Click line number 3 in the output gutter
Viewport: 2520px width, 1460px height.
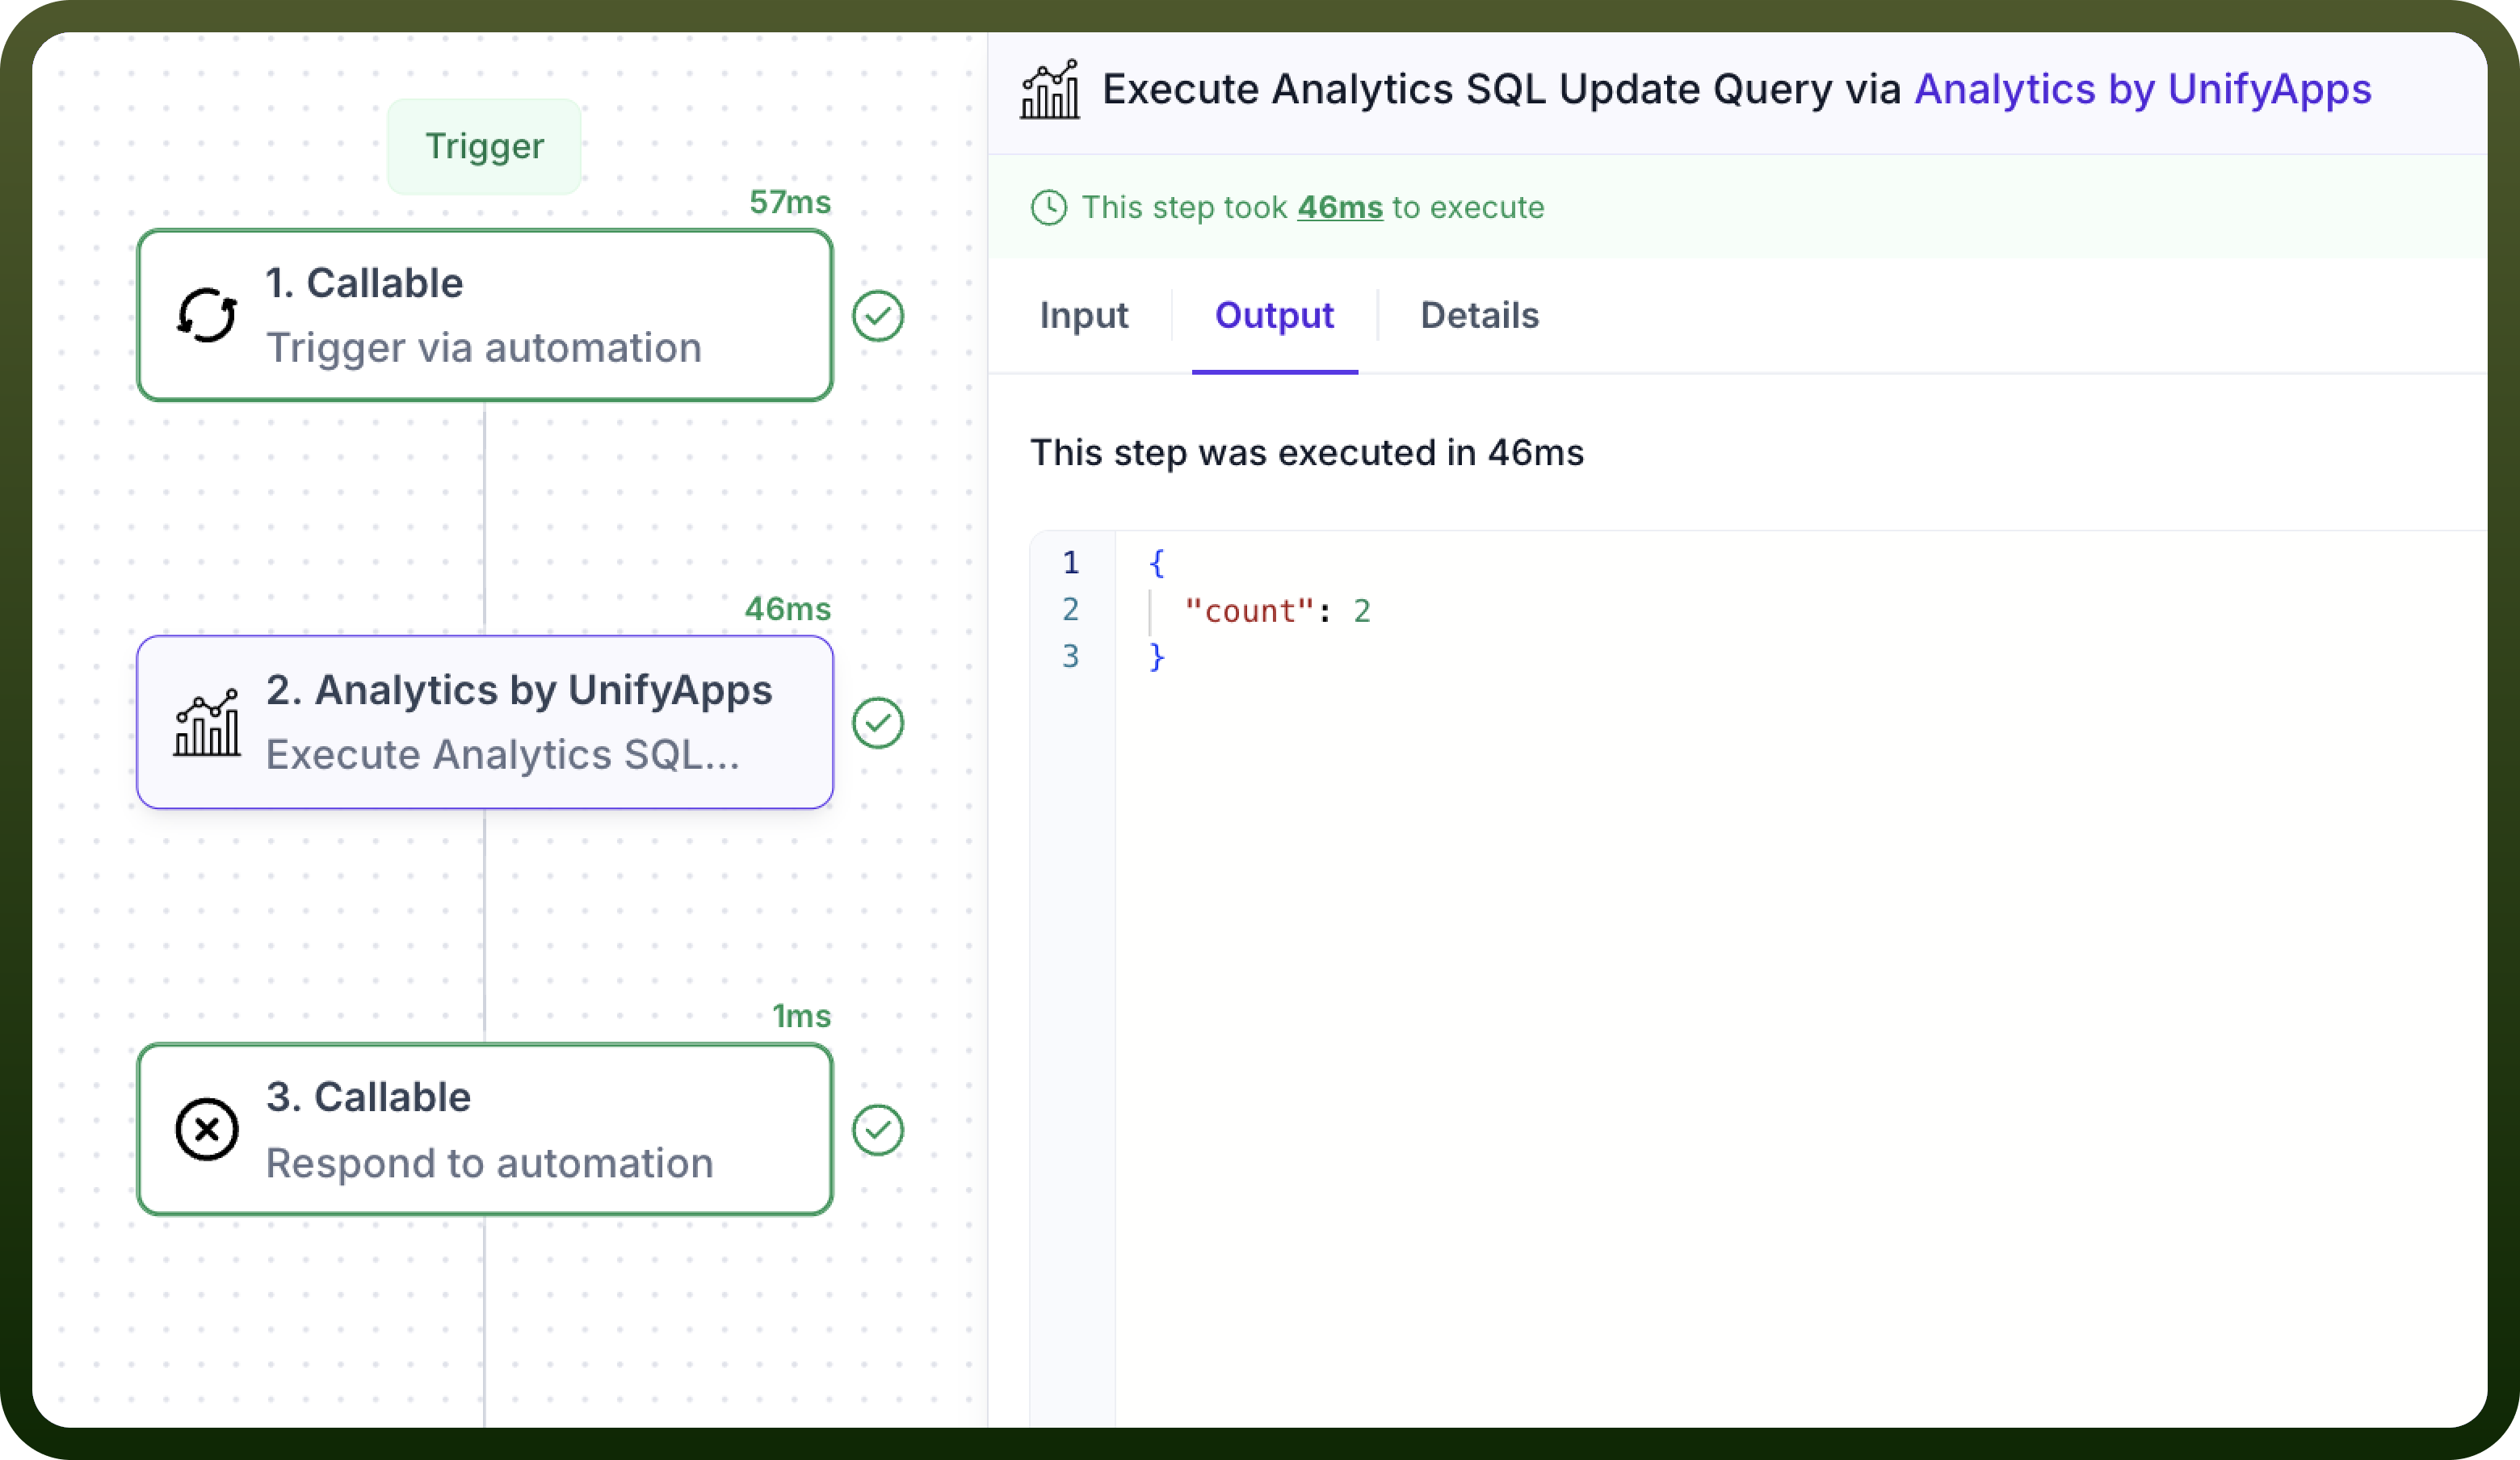coord(1071,656)
